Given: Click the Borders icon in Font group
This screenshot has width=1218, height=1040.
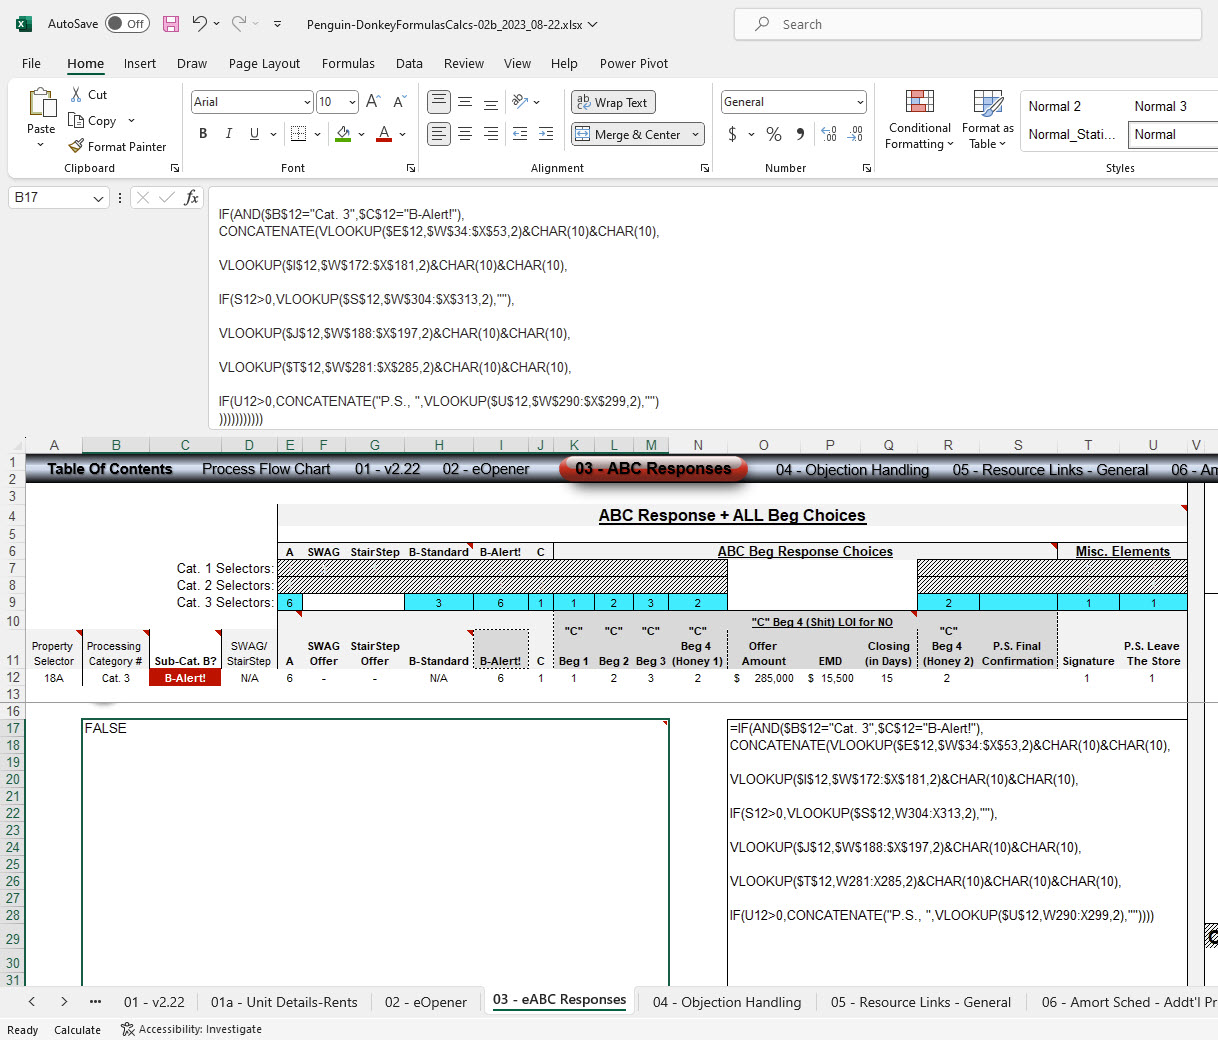Looking at the screenshot, I should 298,134.
